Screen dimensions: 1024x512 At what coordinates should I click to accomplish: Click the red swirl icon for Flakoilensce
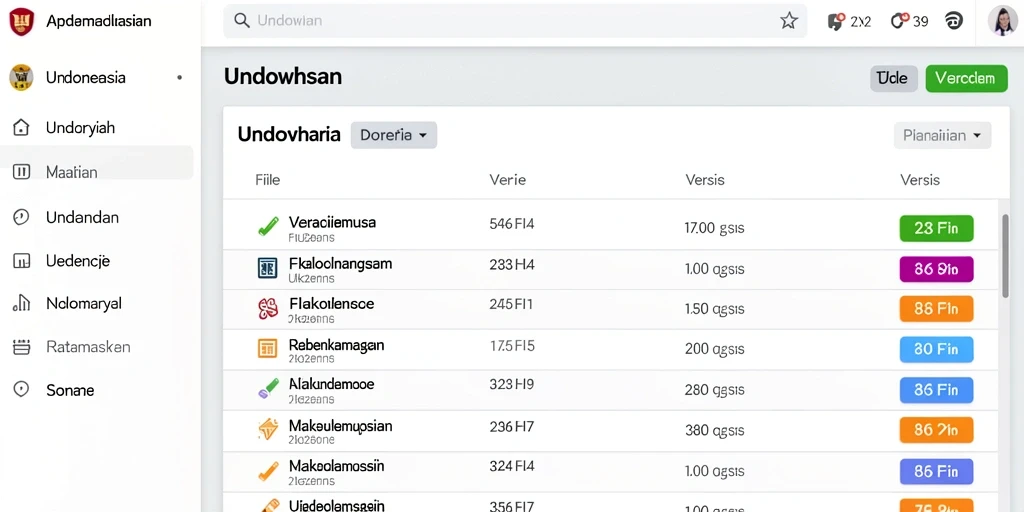[x=268, y=308]
